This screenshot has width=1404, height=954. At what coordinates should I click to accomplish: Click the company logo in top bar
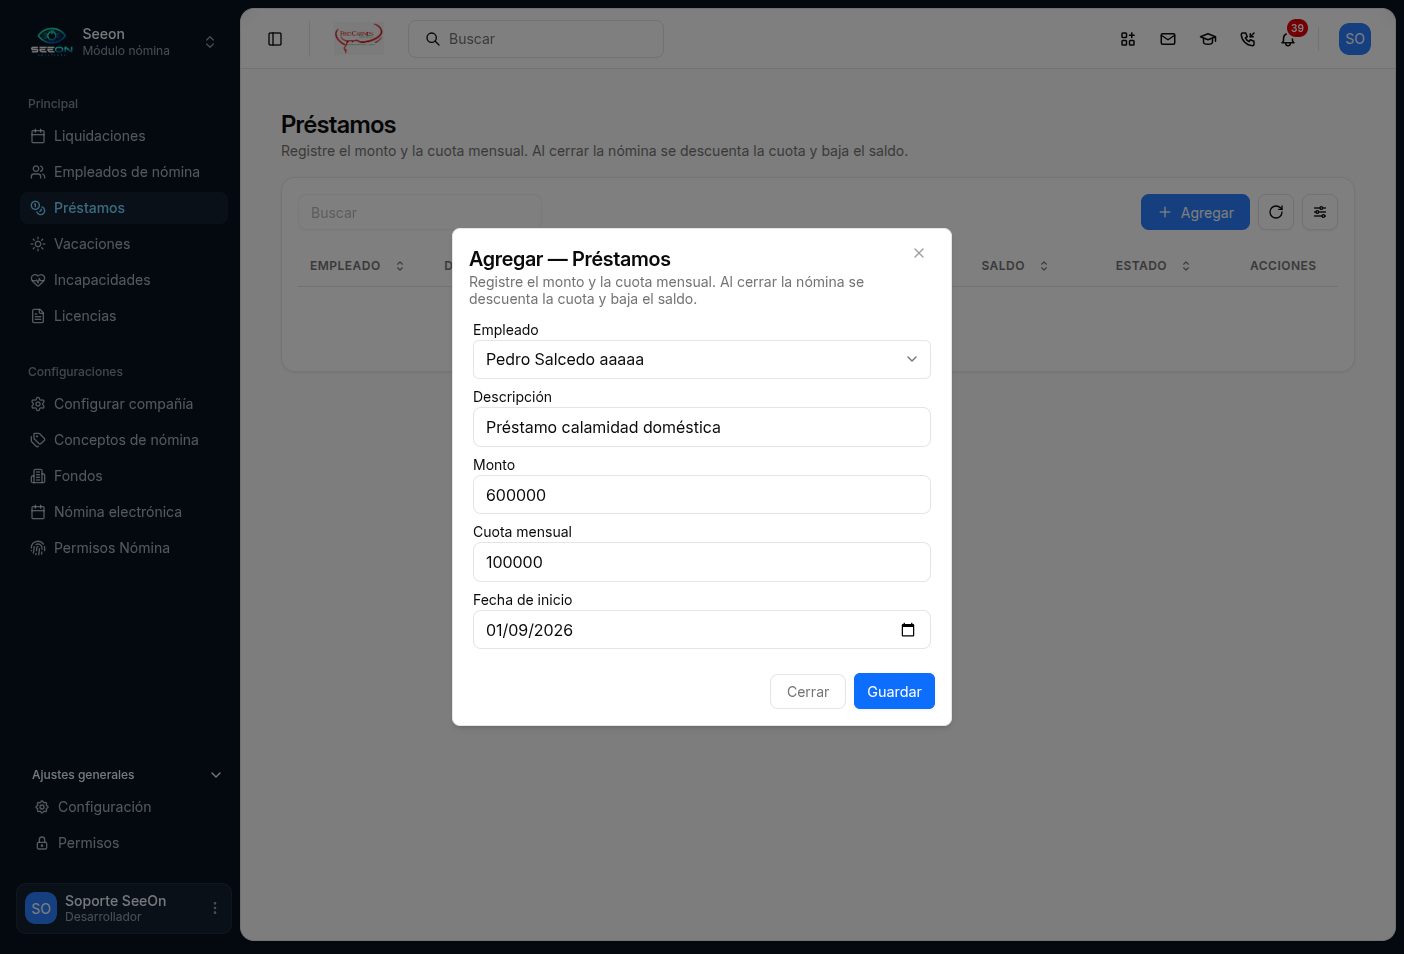[x=358, y=39]
